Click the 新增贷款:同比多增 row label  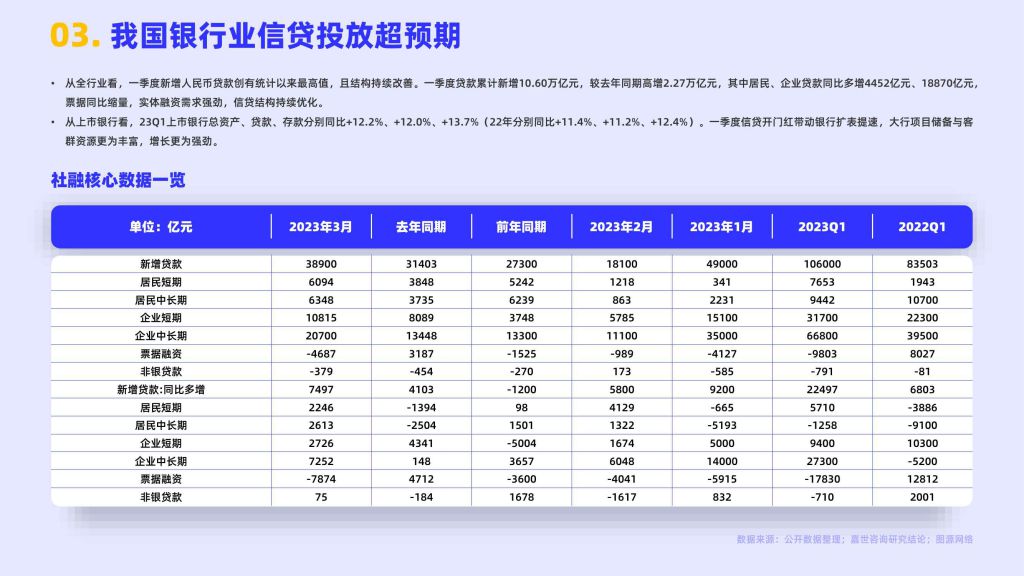(161, 389)
